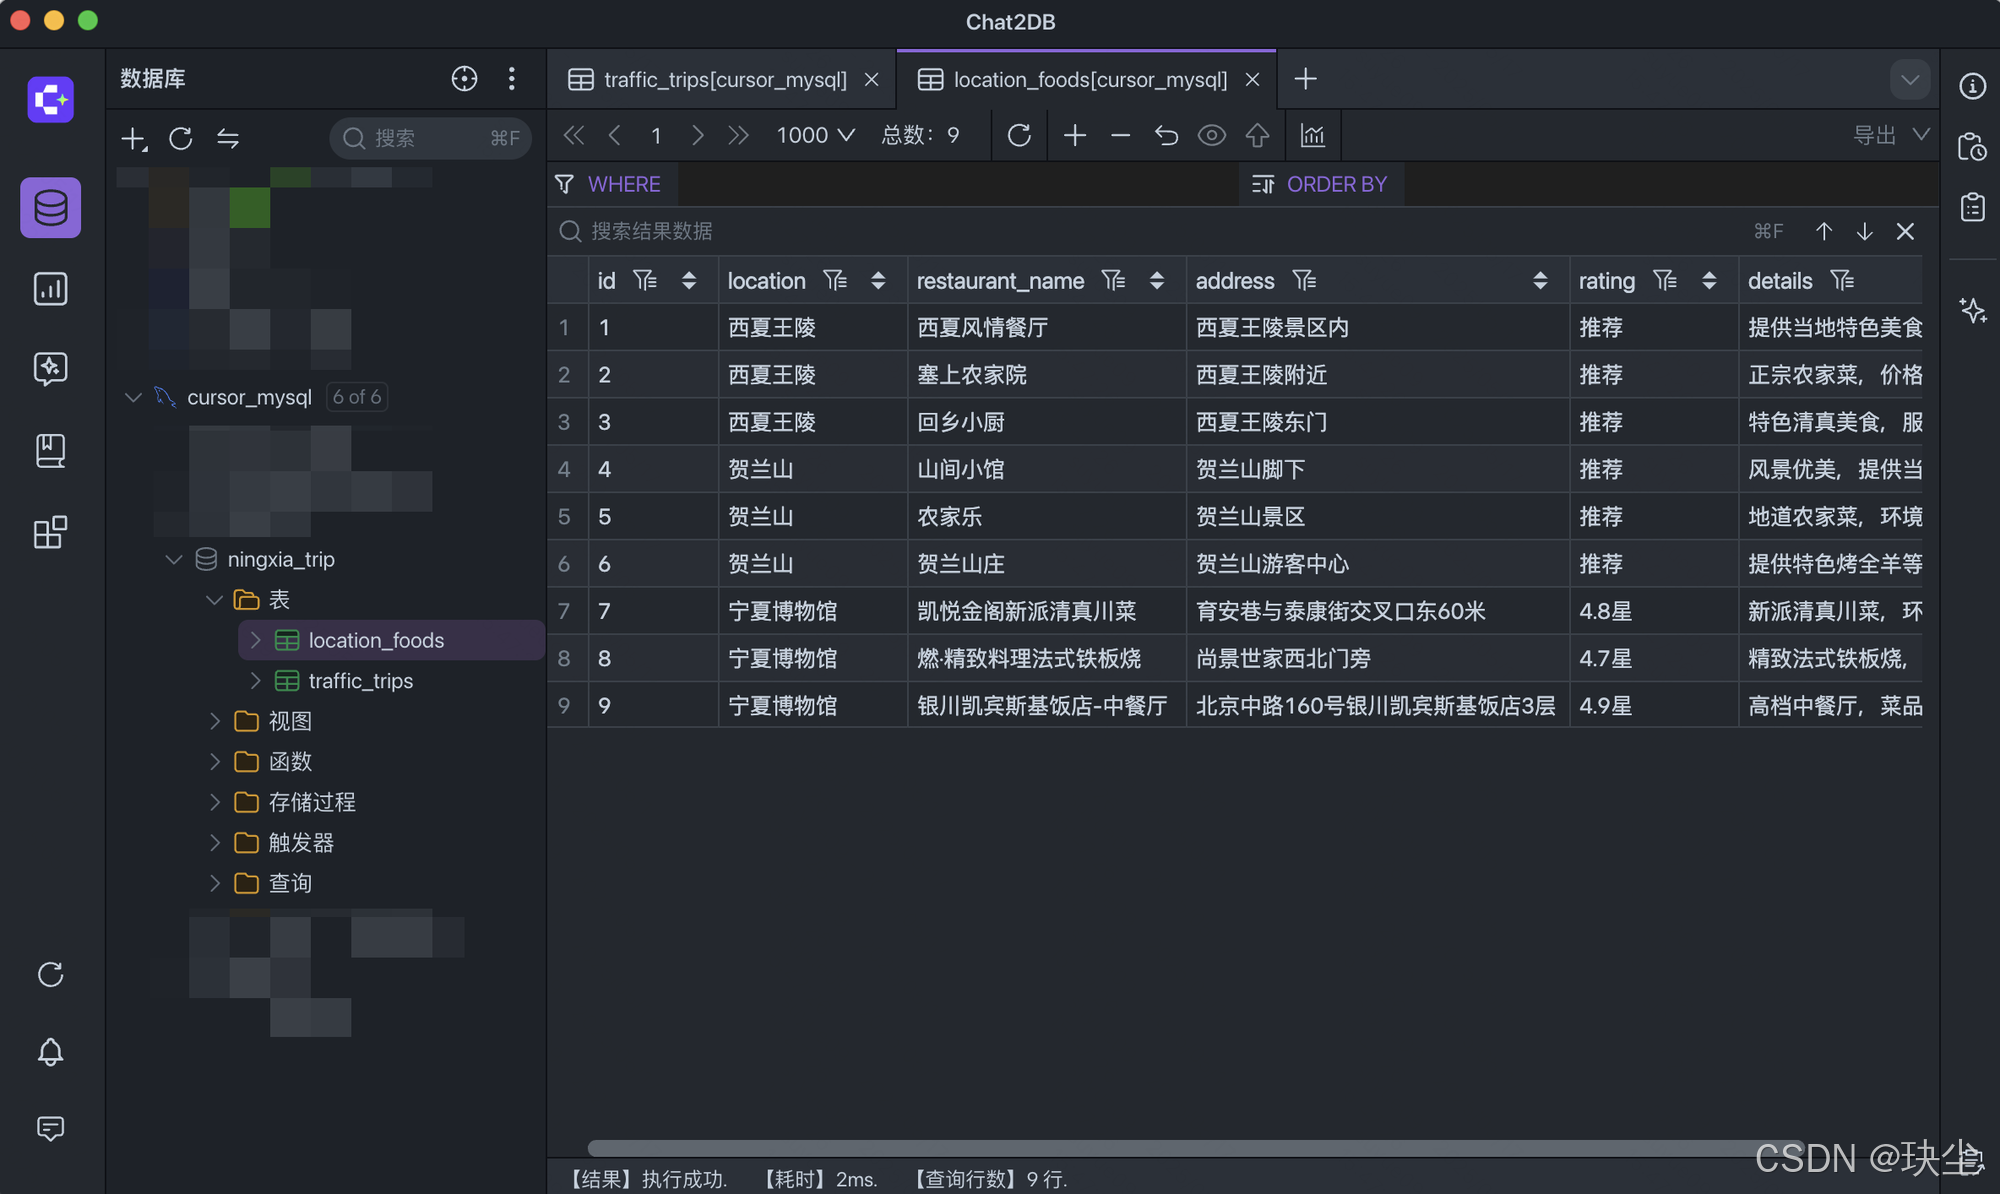Image resolution: width=2000 pixels, height=1194 pixels.
Task: Expand the traffic_trips table node
Action: pyautogui.click(x=256, y=681)
